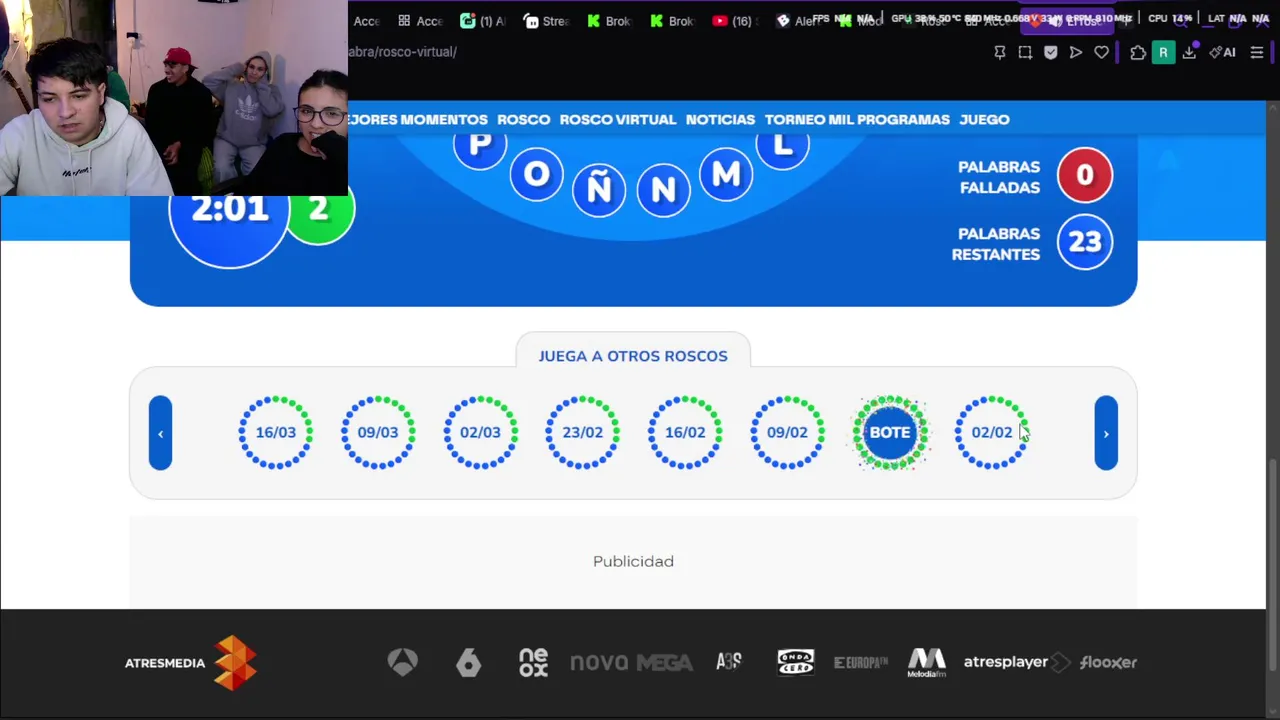Switch to the YouTube (16) tab

pos(733,21)
